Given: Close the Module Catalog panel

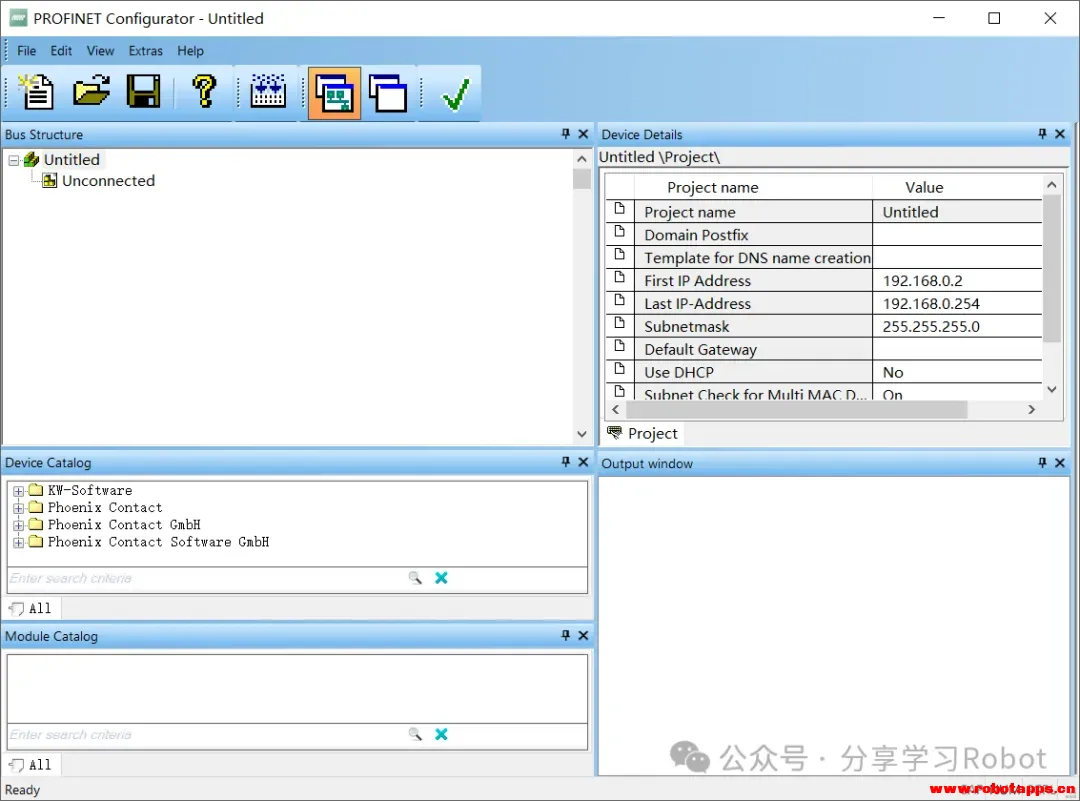Looking at the screenshot, I should point(583,635).
